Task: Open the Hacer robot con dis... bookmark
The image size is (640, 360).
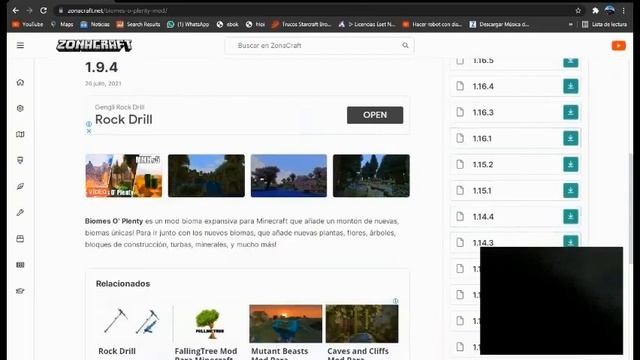Action: click(432, 24)
